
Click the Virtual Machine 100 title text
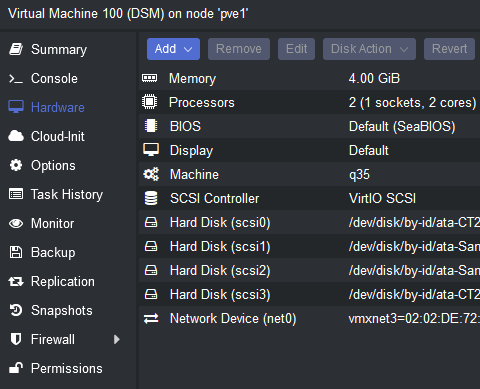tap(128, 14)
